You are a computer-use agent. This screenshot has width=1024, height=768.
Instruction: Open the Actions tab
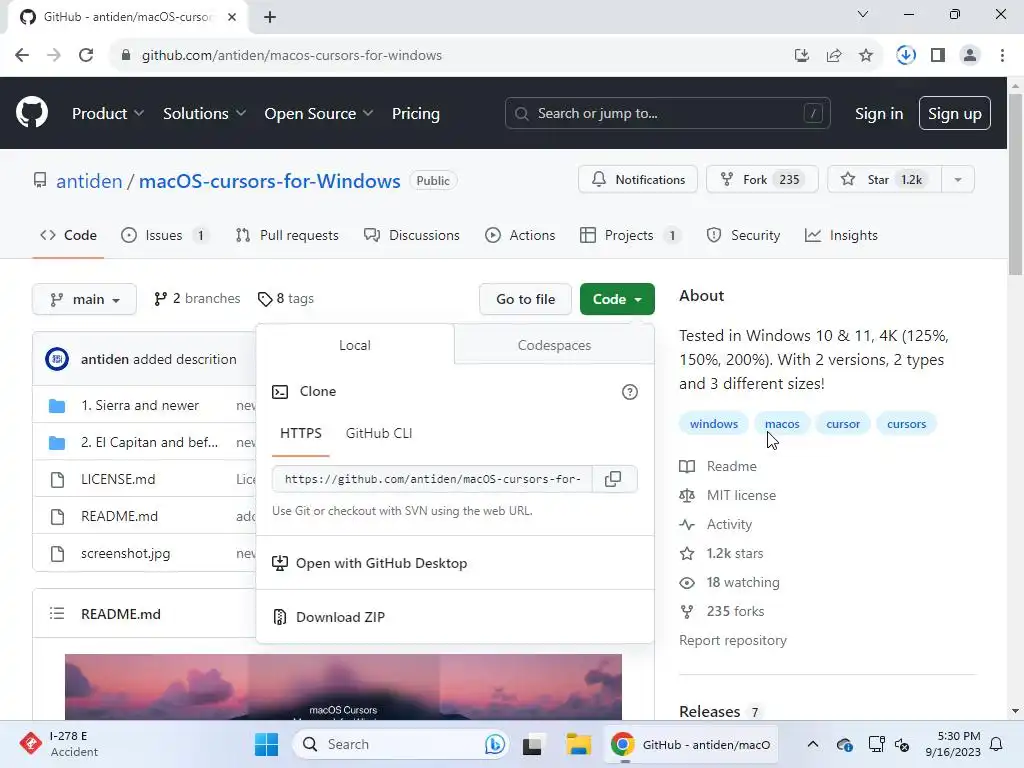point(520,235)
